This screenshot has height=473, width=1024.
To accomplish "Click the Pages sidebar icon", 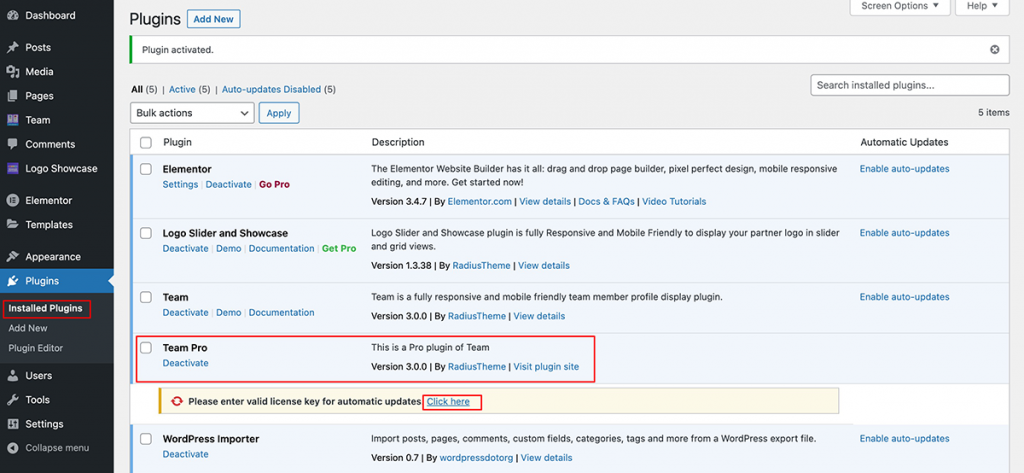I will tap(12, 95).
